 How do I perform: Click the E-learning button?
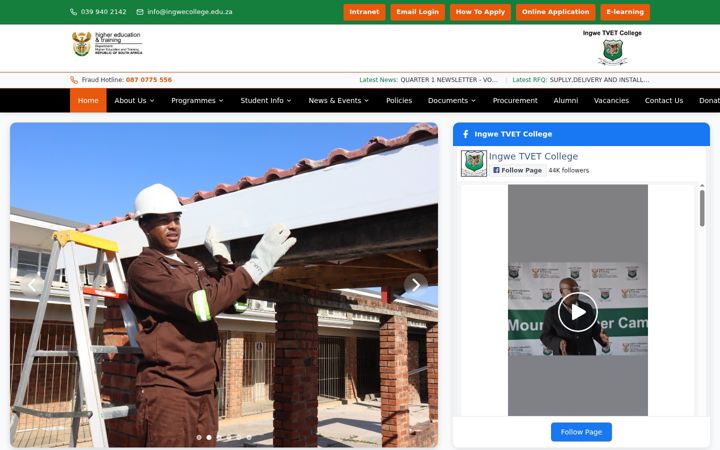pos(625,12)
